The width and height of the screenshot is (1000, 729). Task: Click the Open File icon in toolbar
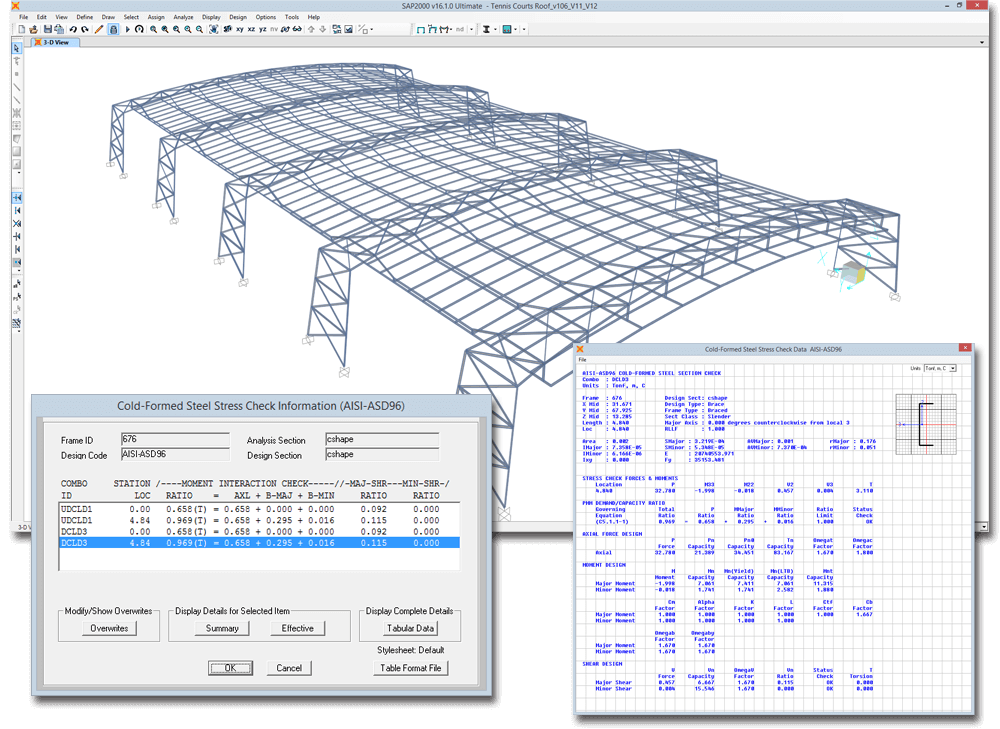coord(33,29)
